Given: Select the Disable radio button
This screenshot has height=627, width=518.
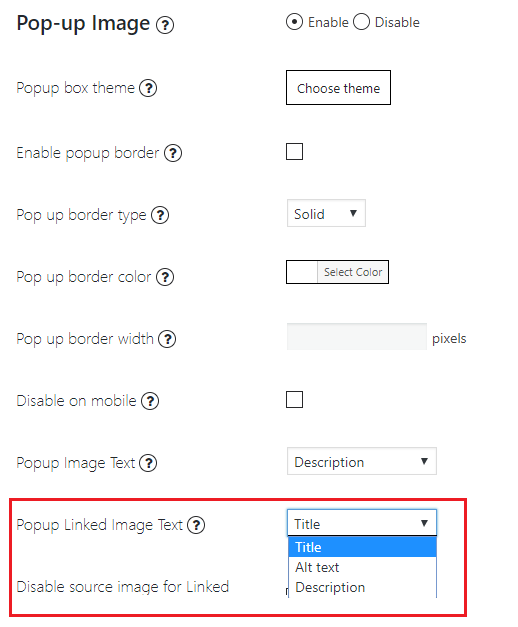Looking at the screenshot, I should pos(361,22).
